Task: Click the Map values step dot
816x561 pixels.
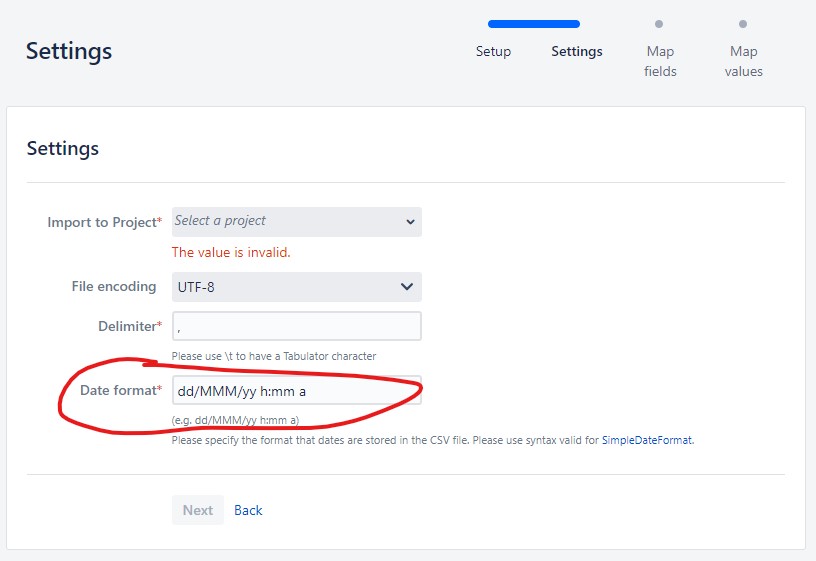Action: pyautogui.click(x=743, y=24)
